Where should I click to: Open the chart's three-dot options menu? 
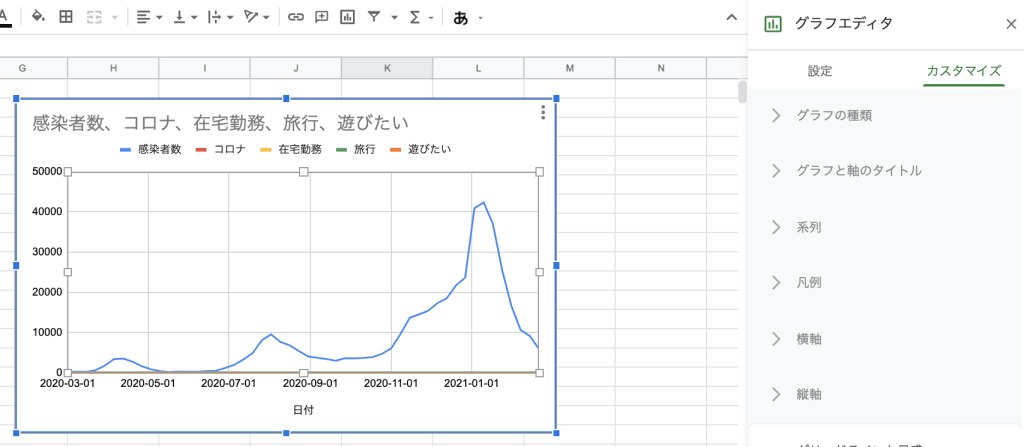click(x=543, y=113)
